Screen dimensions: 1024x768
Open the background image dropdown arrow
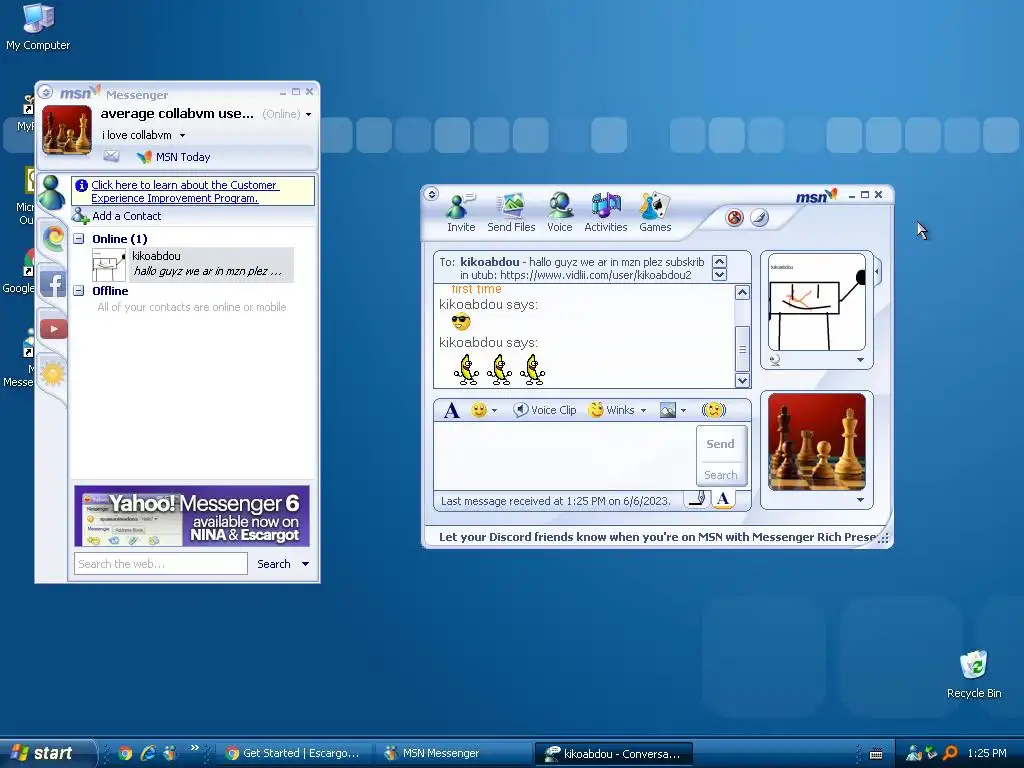683,411
